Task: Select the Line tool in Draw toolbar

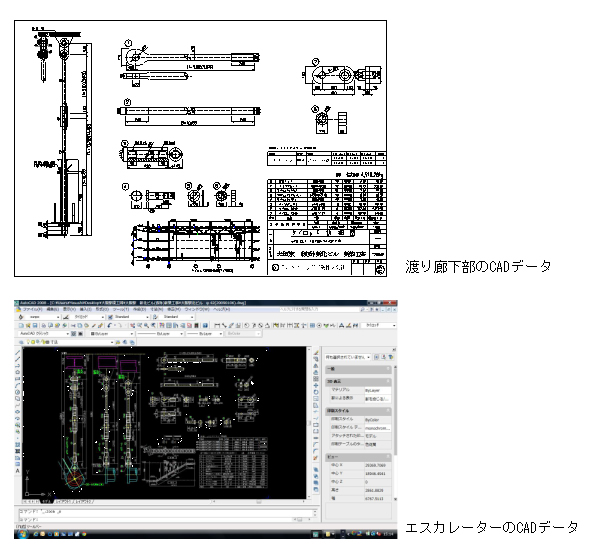Action: pos(18,352)
